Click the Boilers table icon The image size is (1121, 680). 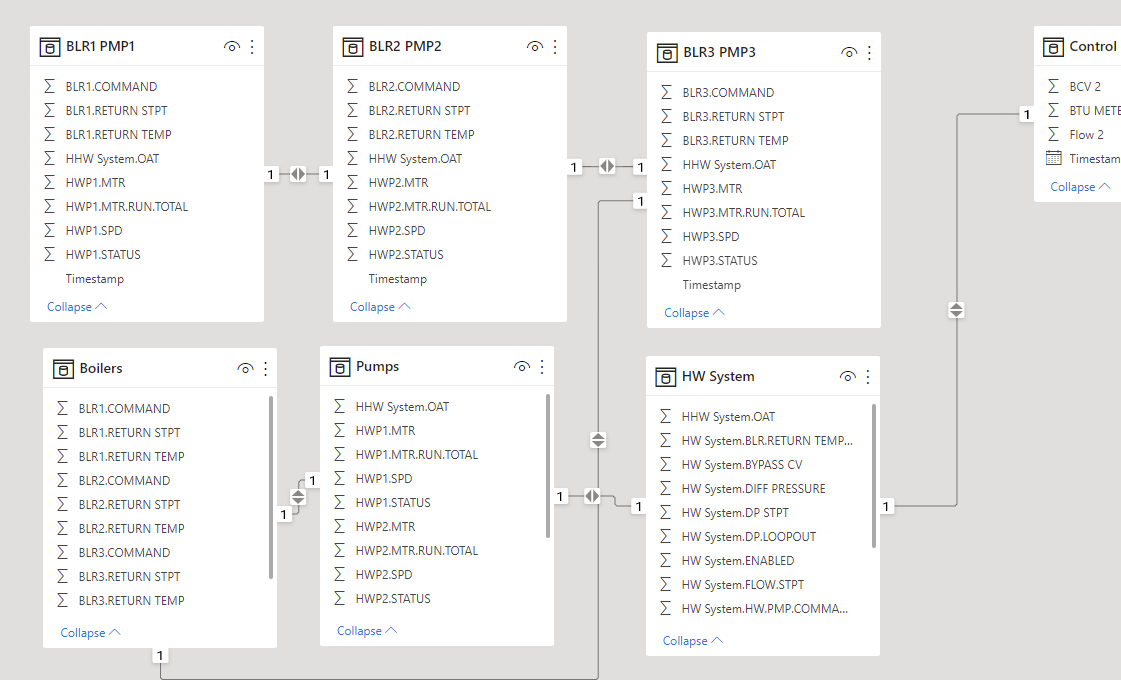63,369
